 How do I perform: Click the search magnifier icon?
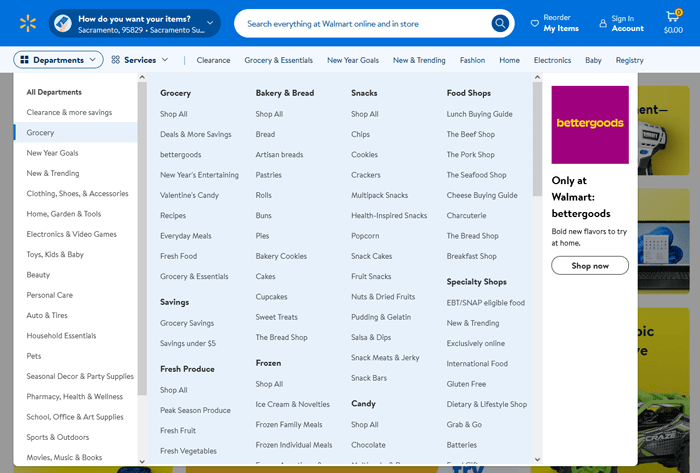tap(500, 23)
